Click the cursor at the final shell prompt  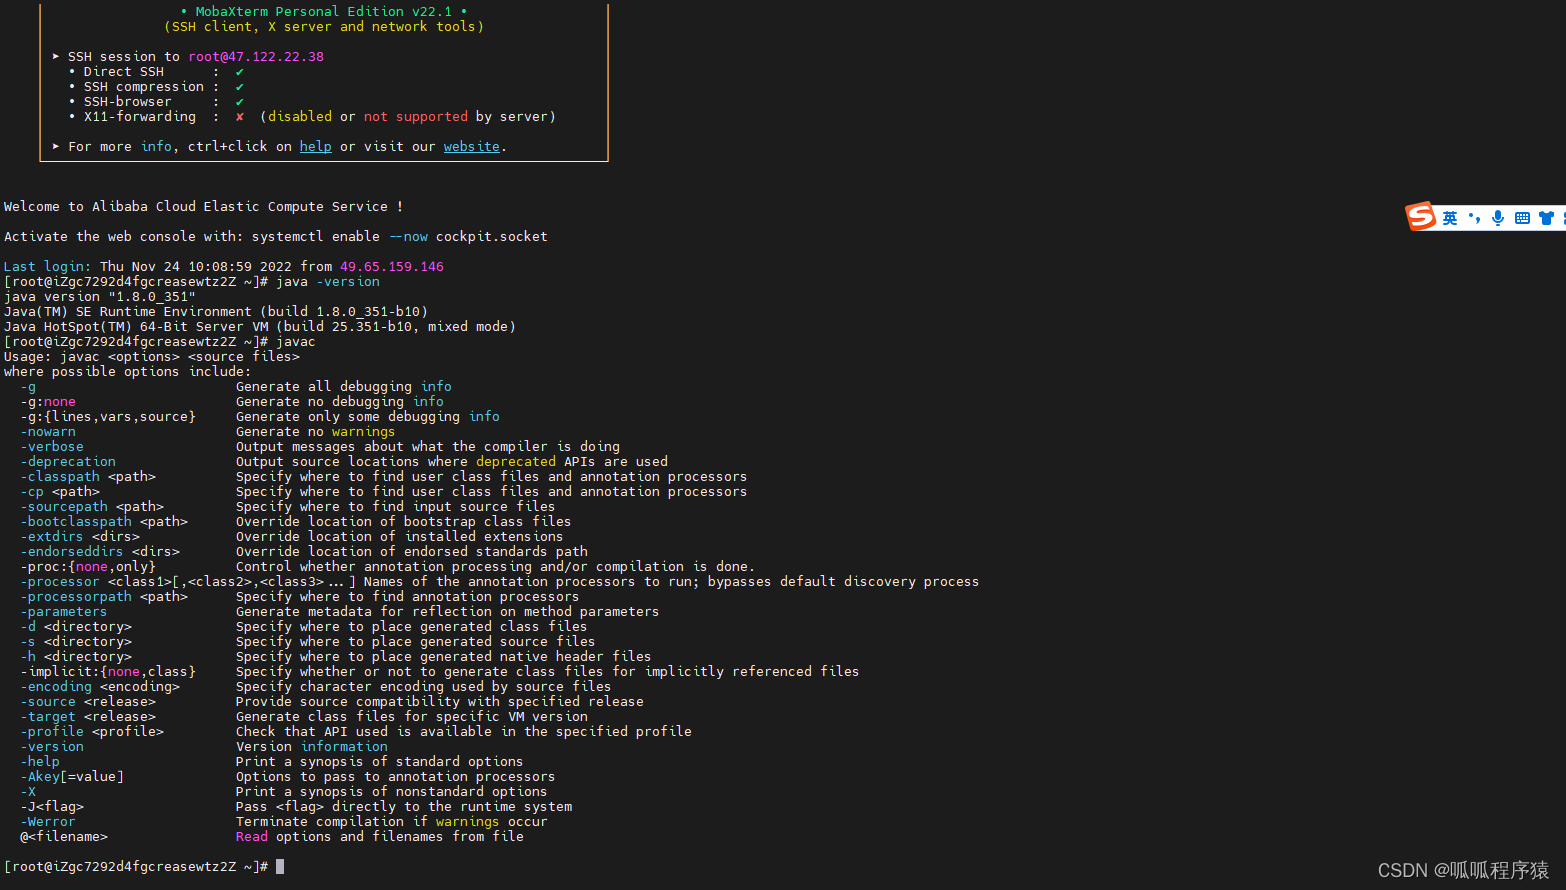coord(280,867)
